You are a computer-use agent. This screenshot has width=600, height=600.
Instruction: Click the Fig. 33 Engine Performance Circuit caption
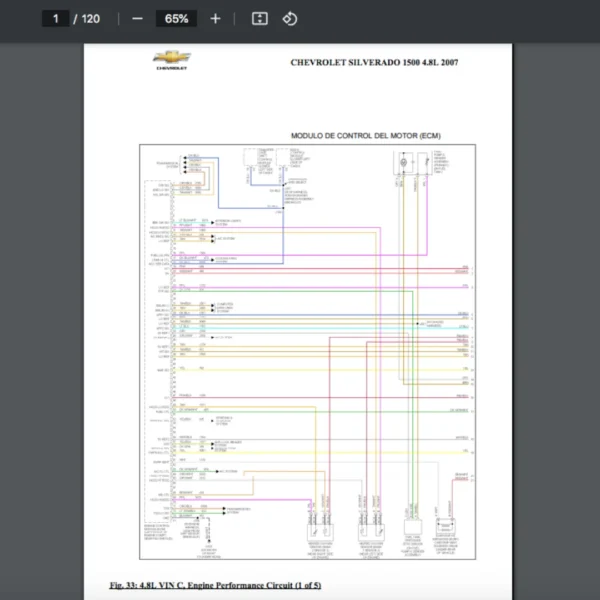(215, 584)
